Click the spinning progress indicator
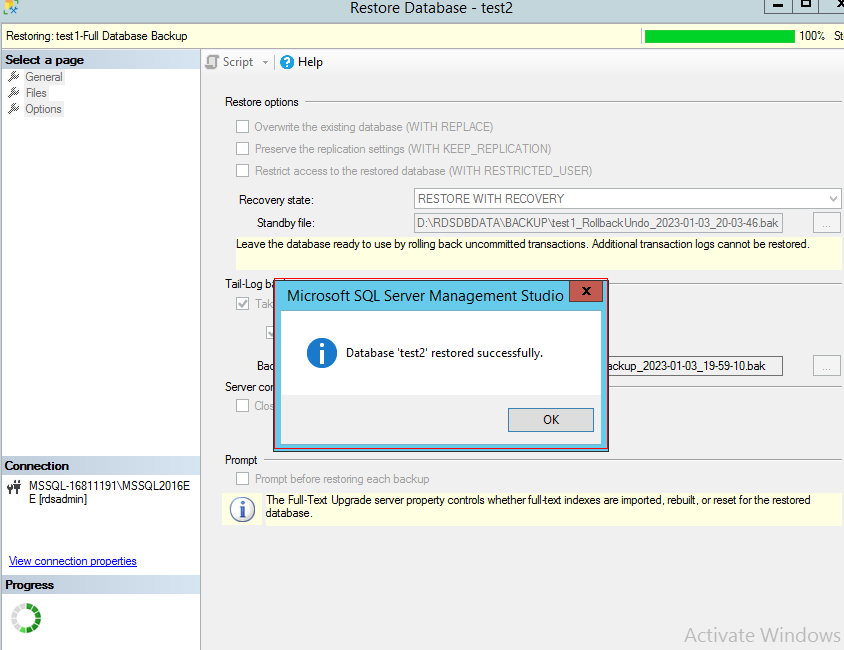 pos(26,618)
